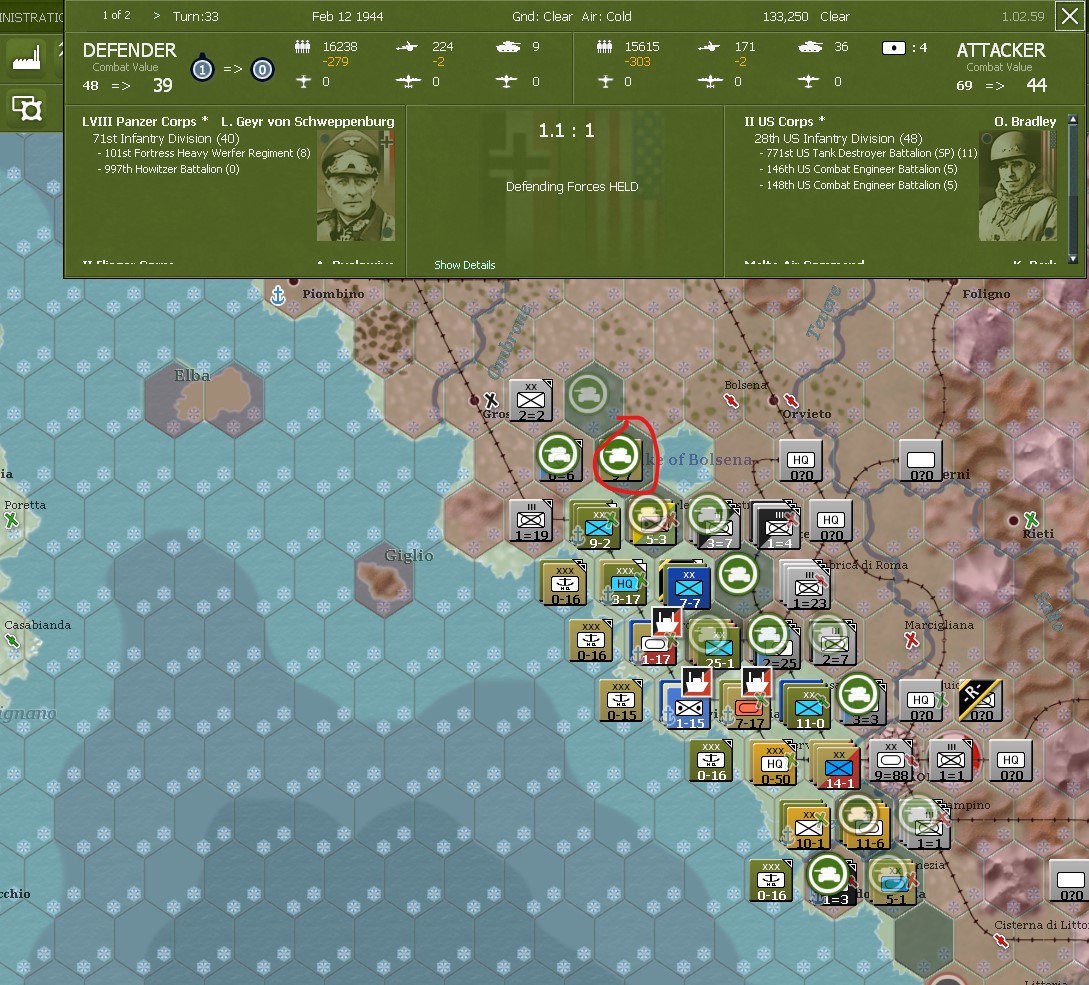Select the LVIII Panzer Corps entry

[145, 122]
